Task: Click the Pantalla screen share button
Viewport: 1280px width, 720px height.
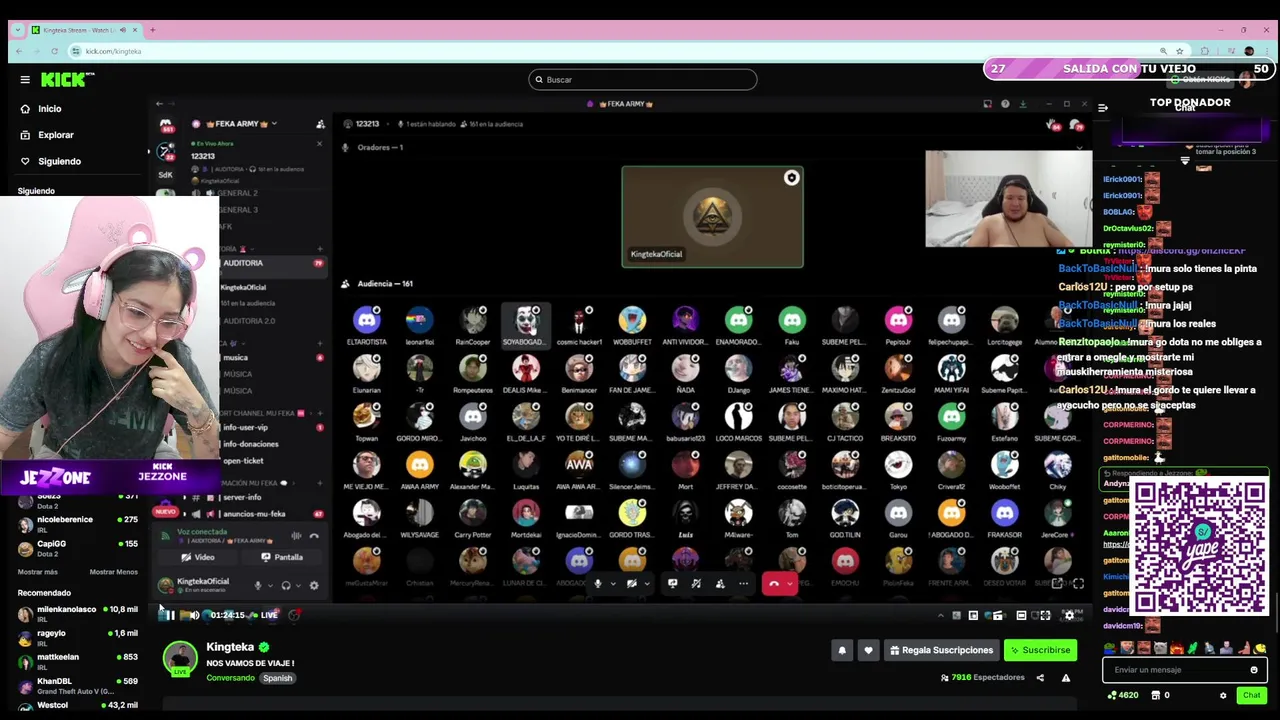Action: point(282,557)
